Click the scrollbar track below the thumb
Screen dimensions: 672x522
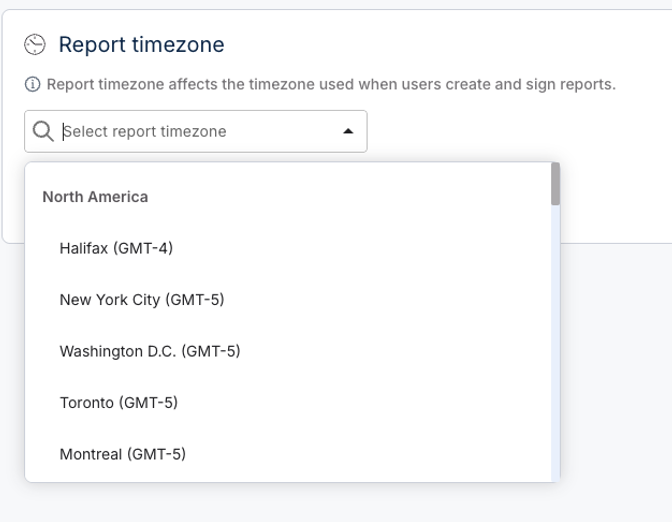pos(555,343)
